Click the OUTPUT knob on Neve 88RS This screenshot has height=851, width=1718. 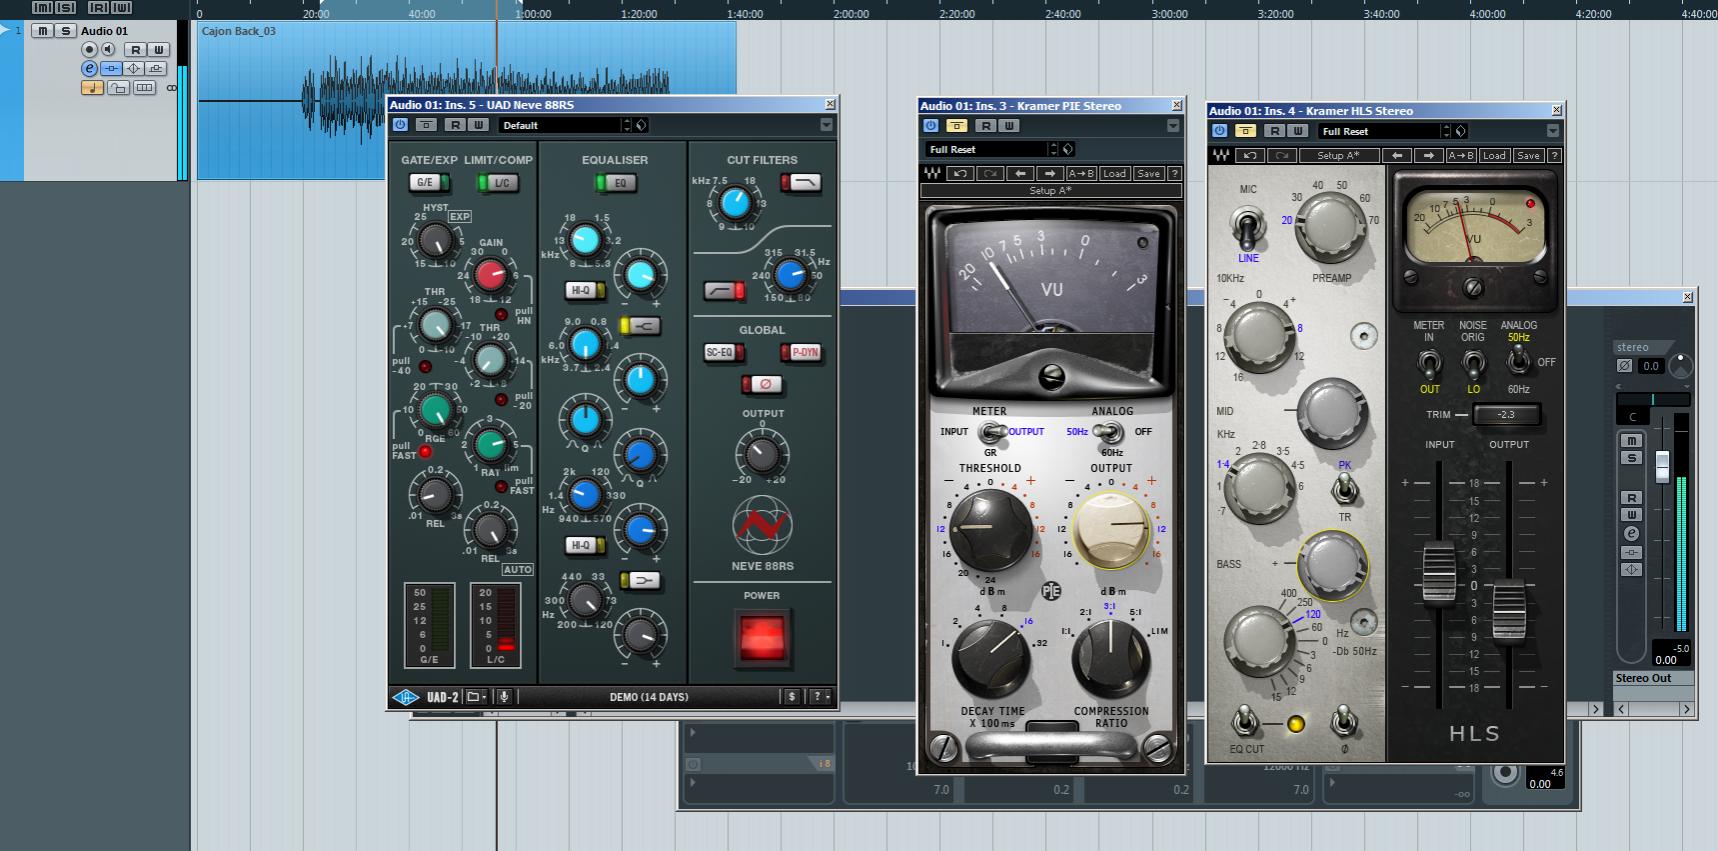762,455
